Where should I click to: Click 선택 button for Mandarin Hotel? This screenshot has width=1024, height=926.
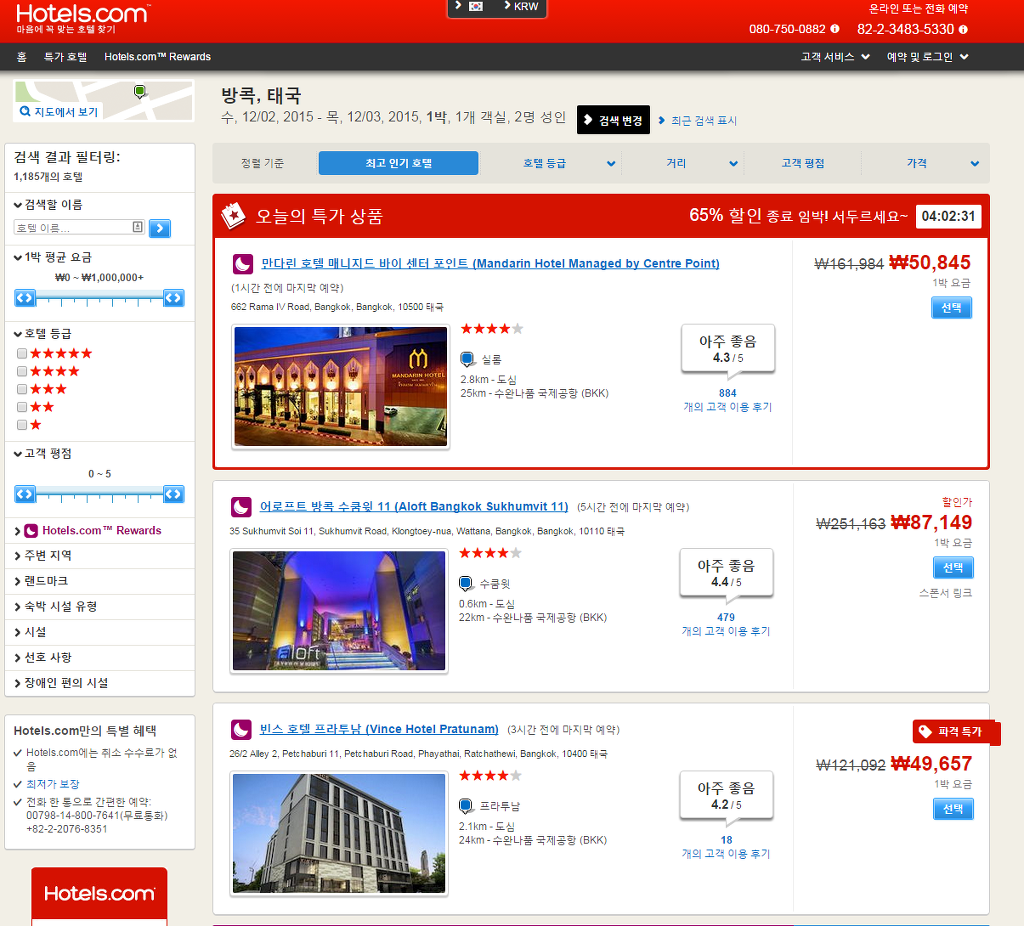pyautogui.click(x=951, y=308)
